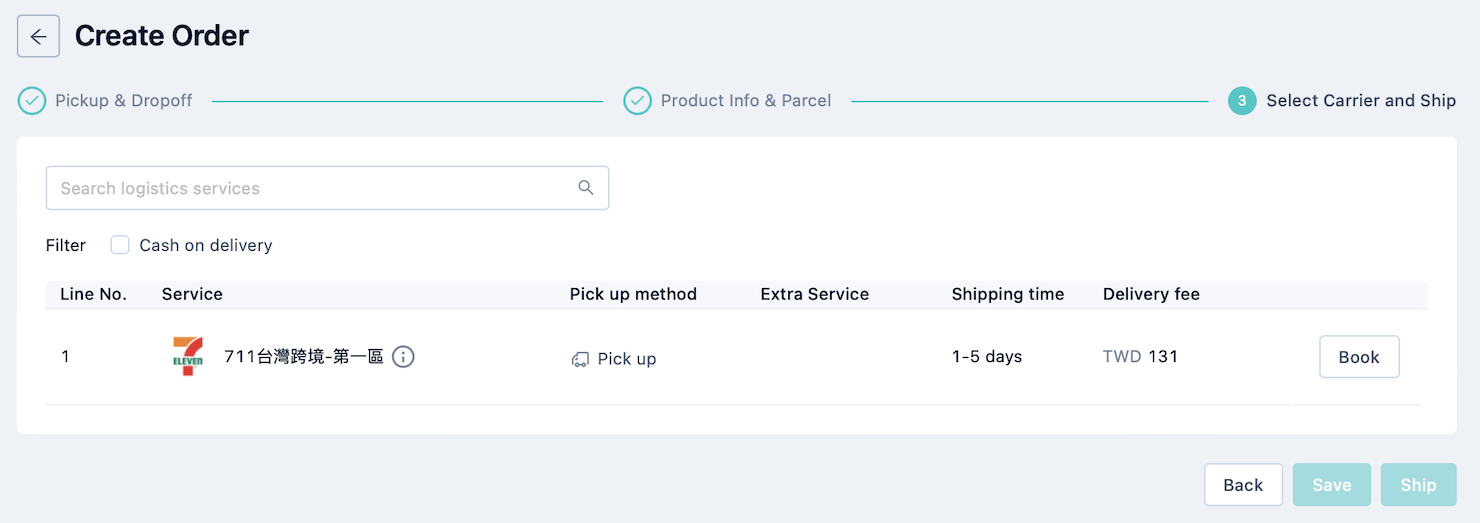Click the Shipping time column header
Viewport: 1480px width, 523px height.
[1008, 294]
